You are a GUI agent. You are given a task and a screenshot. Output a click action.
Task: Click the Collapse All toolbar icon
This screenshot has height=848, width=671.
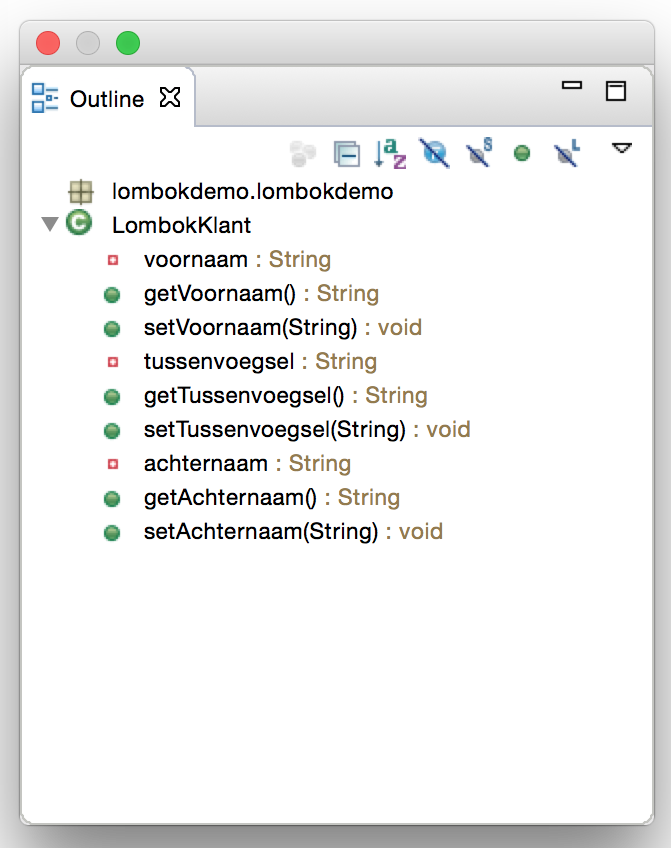click(x=346, y=154)
